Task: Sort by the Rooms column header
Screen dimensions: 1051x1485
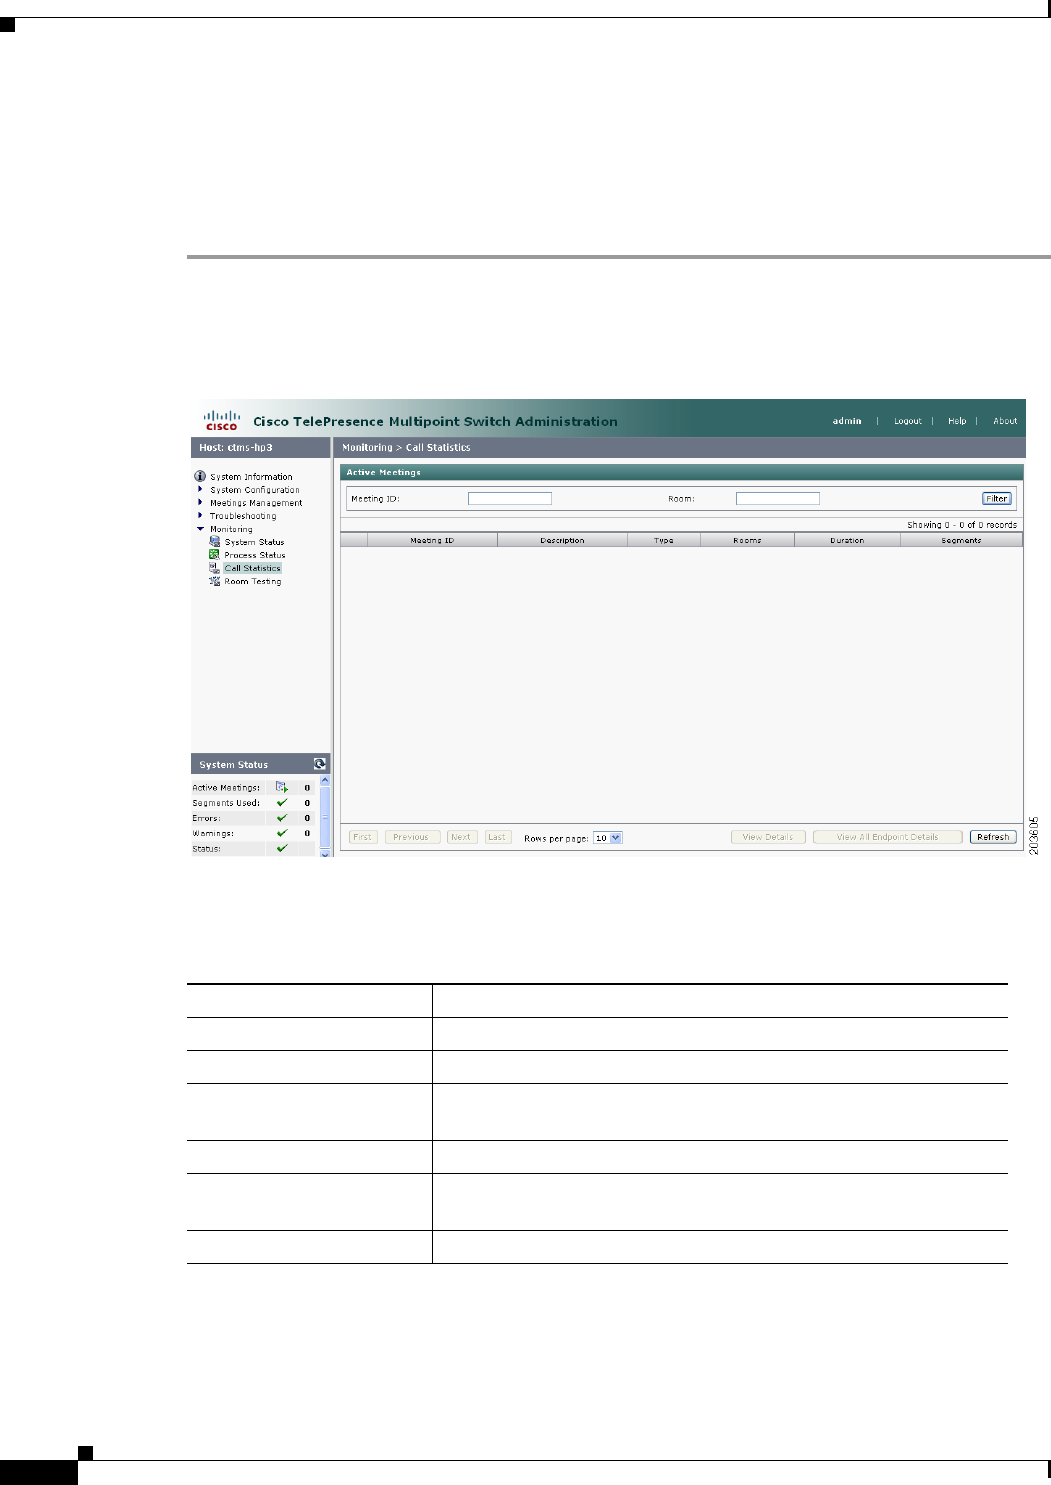Action: pyautogui.click(x=748, y=540)
